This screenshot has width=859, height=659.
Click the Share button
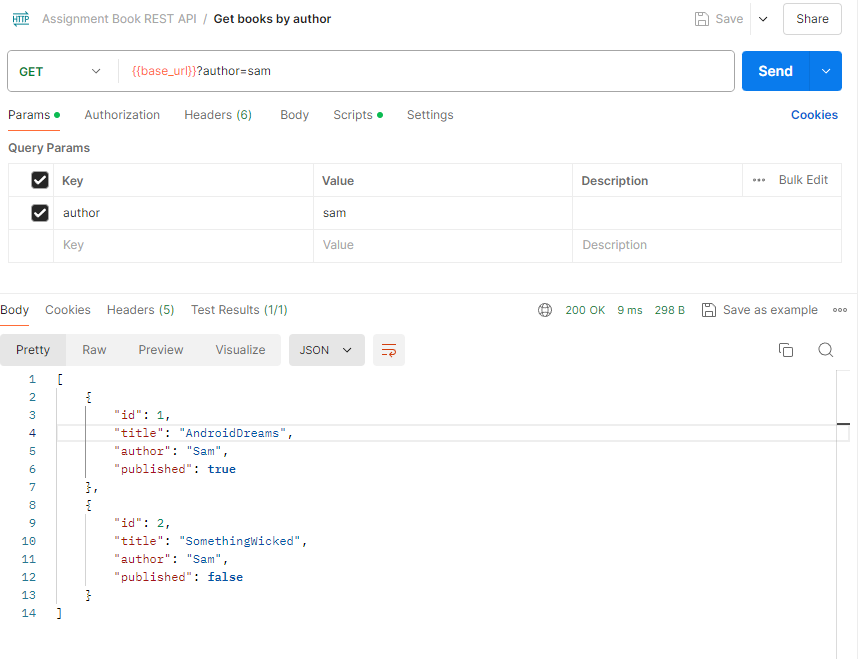coord(812,19)
